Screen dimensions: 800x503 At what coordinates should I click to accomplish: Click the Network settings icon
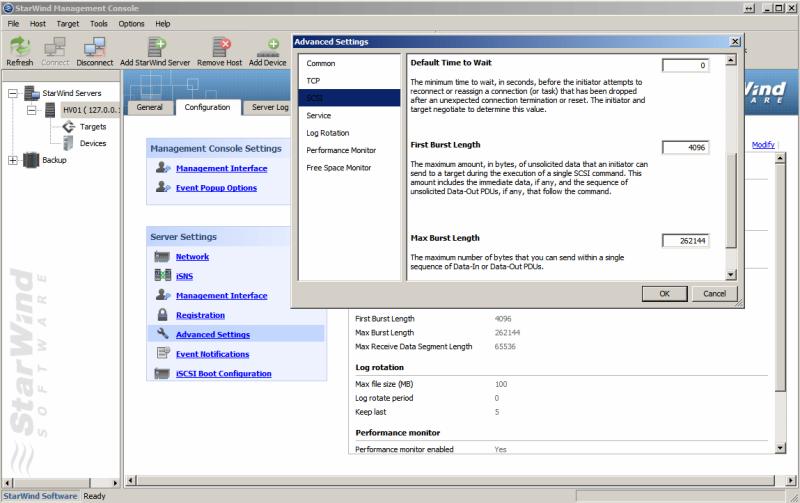[x=162, y=257]
